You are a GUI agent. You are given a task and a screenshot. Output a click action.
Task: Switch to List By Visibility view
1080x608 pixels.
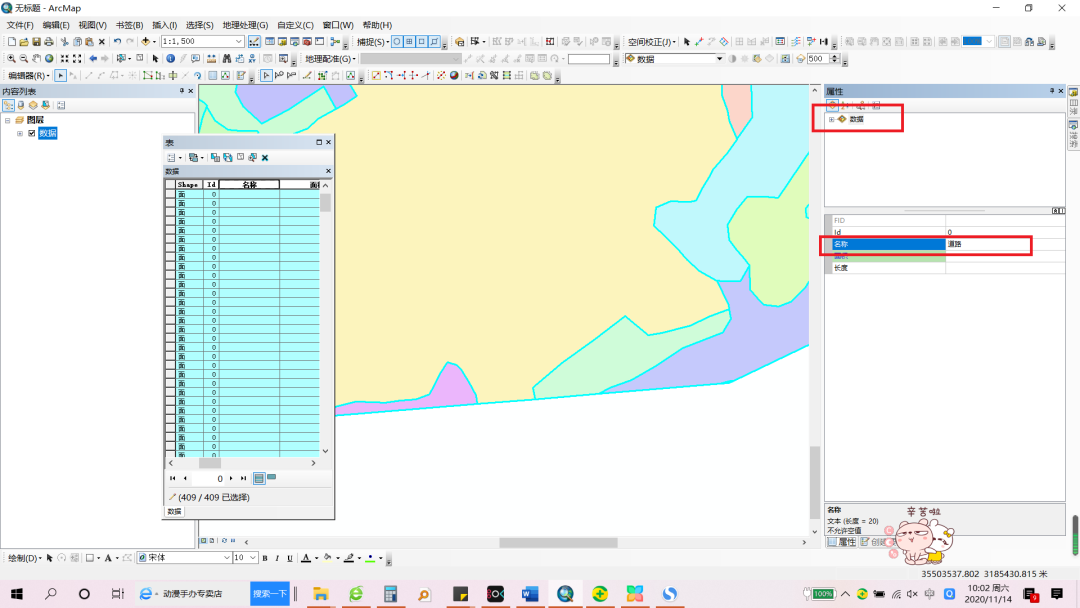(x=33, y=105)
